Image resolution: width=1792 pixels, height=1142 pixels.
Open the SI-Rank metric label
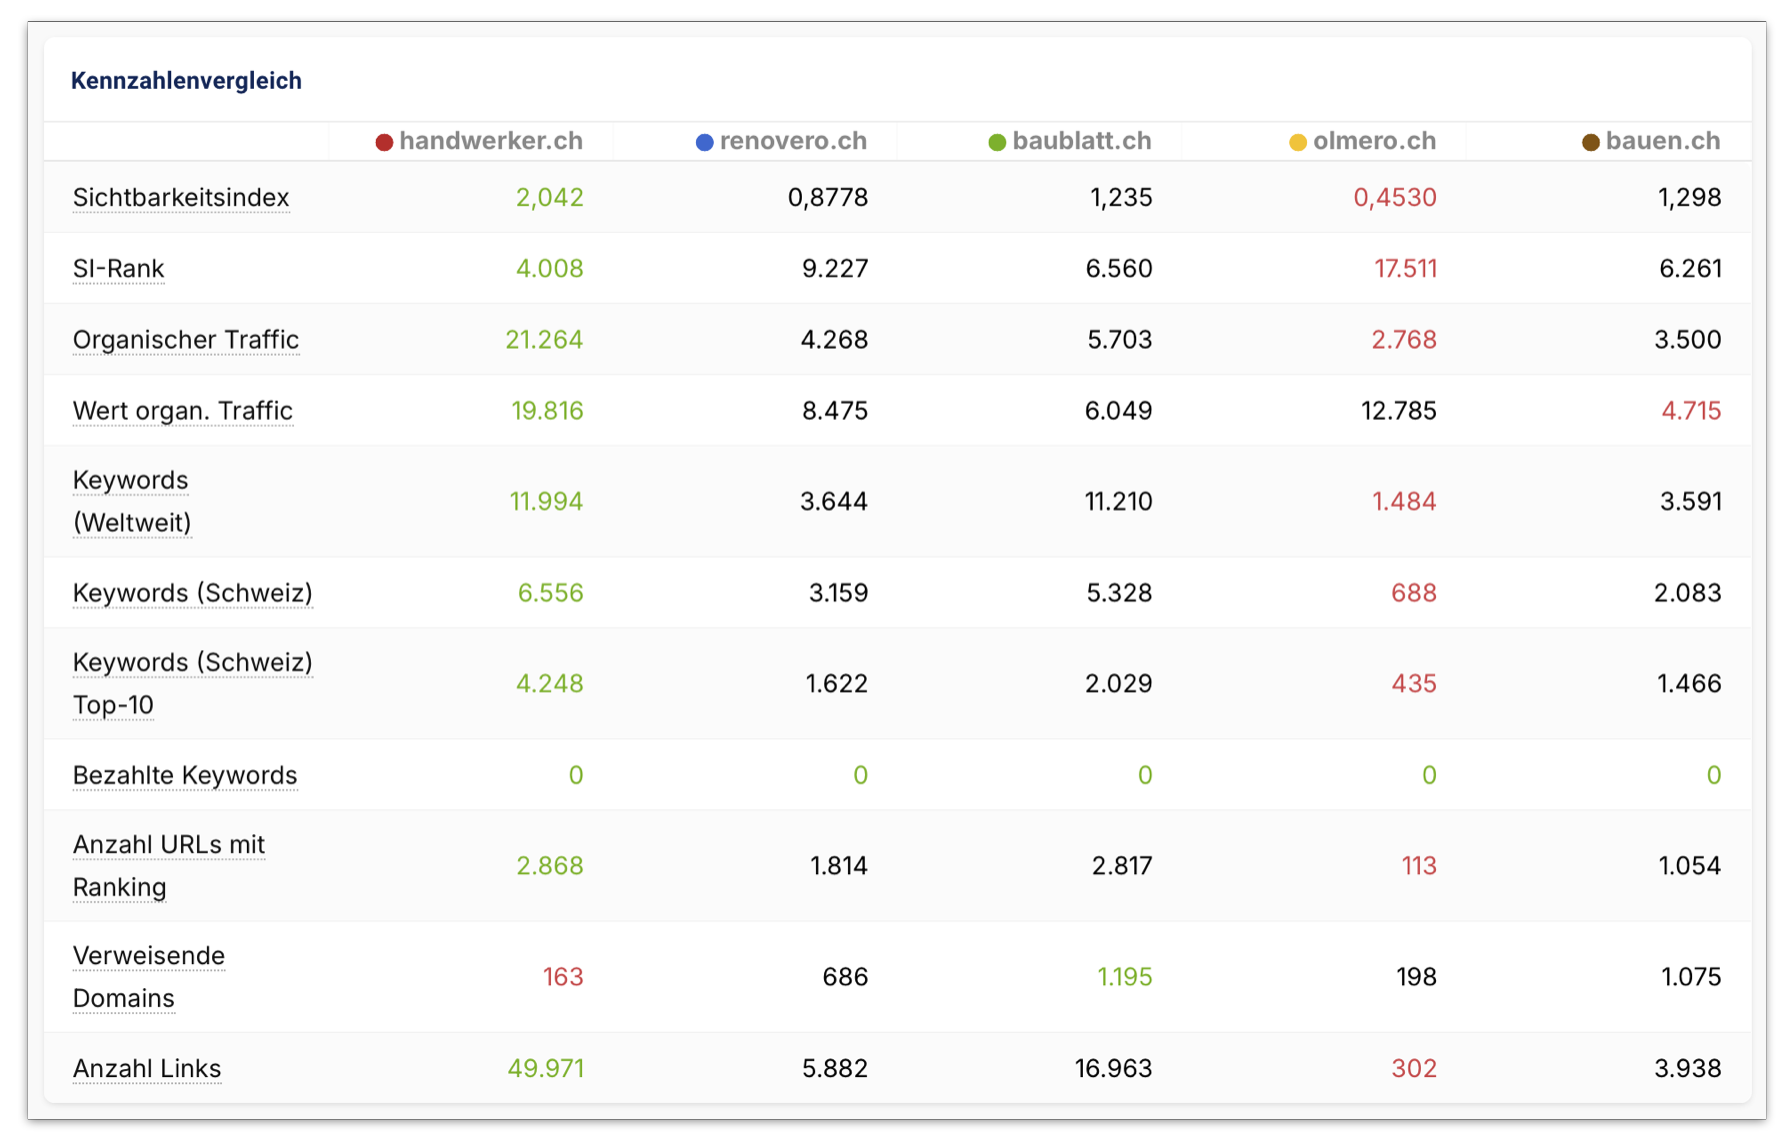(119, 269)
